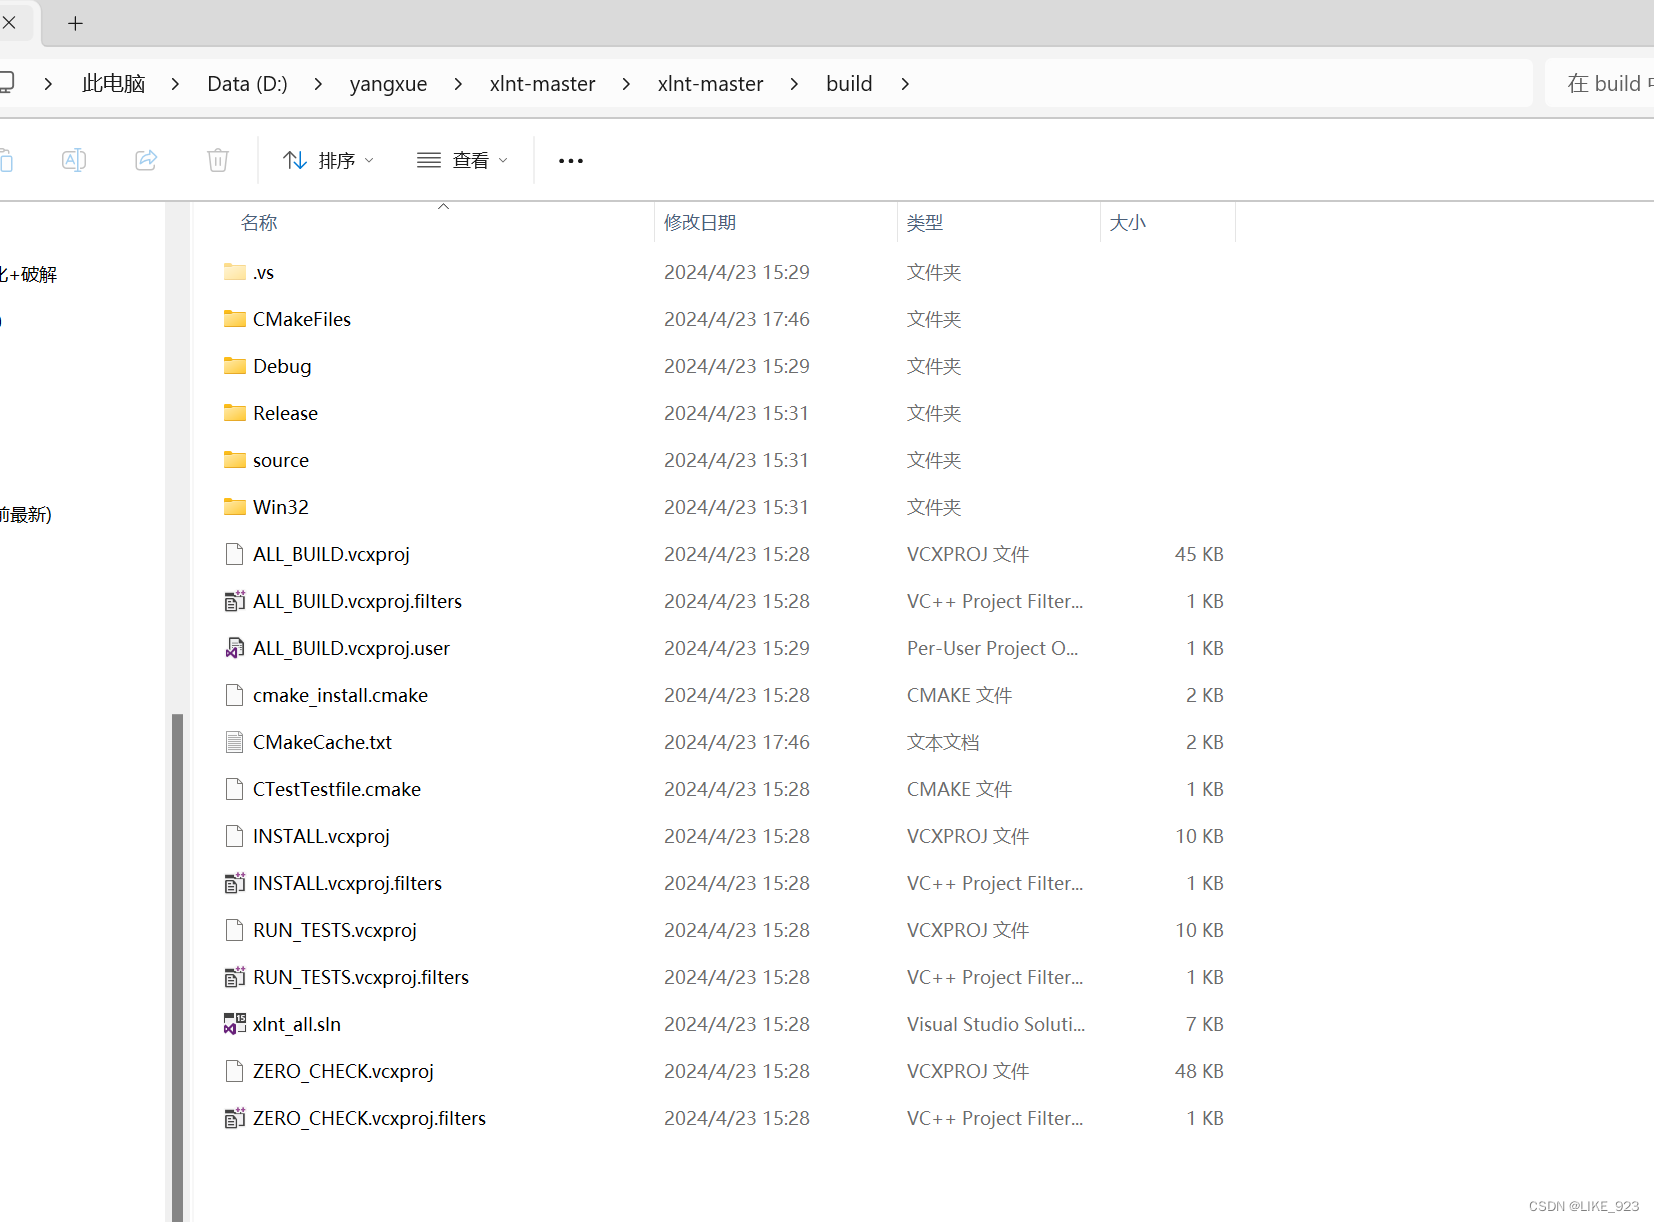Screen dimensions: 1654x1222
Task: Click cmake_install.cmake file icon
Action: click(235, 695)
